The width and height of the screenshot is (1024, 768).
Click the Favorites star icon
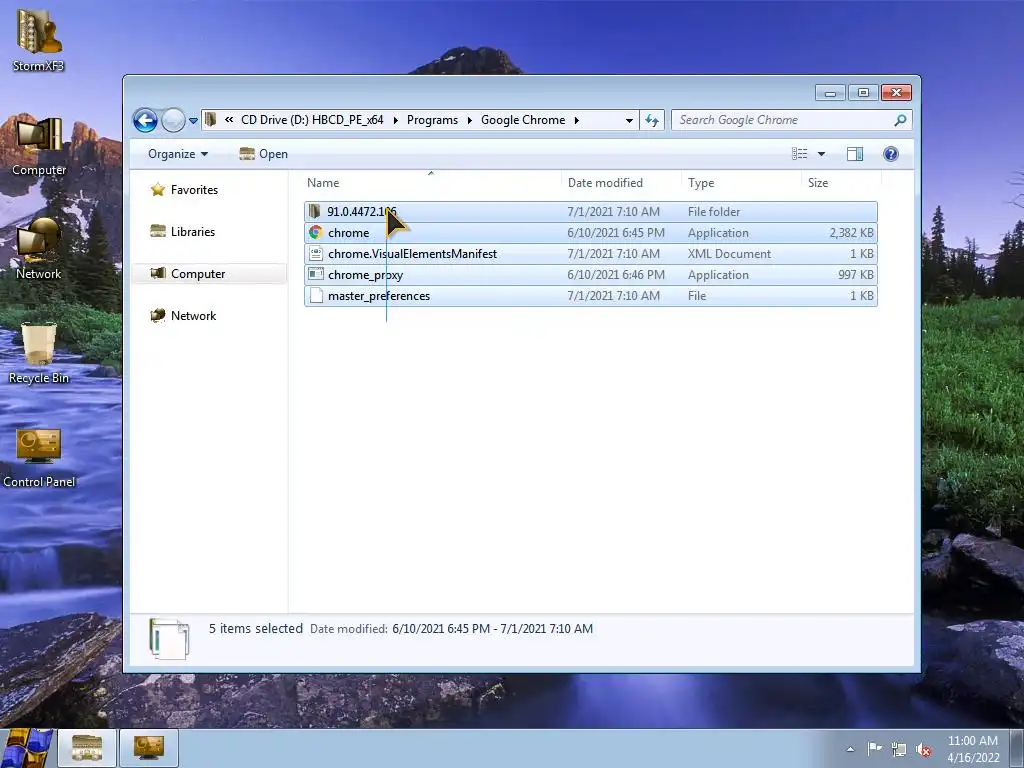coord(157,189)
